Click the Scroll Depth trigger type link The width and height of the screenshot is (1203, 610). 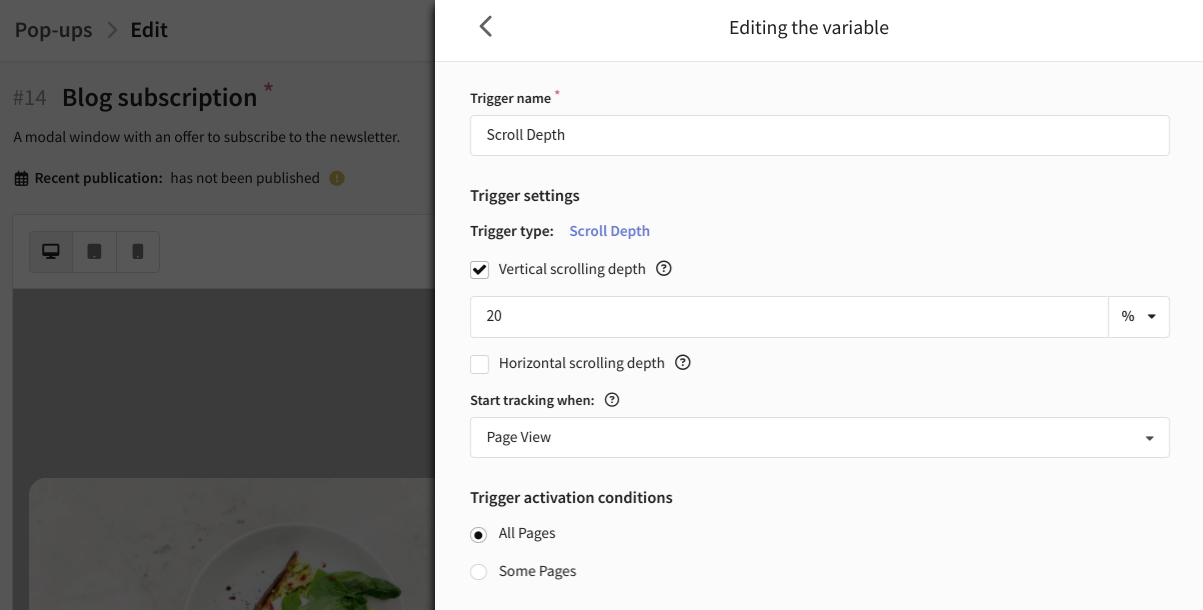click(x=610, y=231)
